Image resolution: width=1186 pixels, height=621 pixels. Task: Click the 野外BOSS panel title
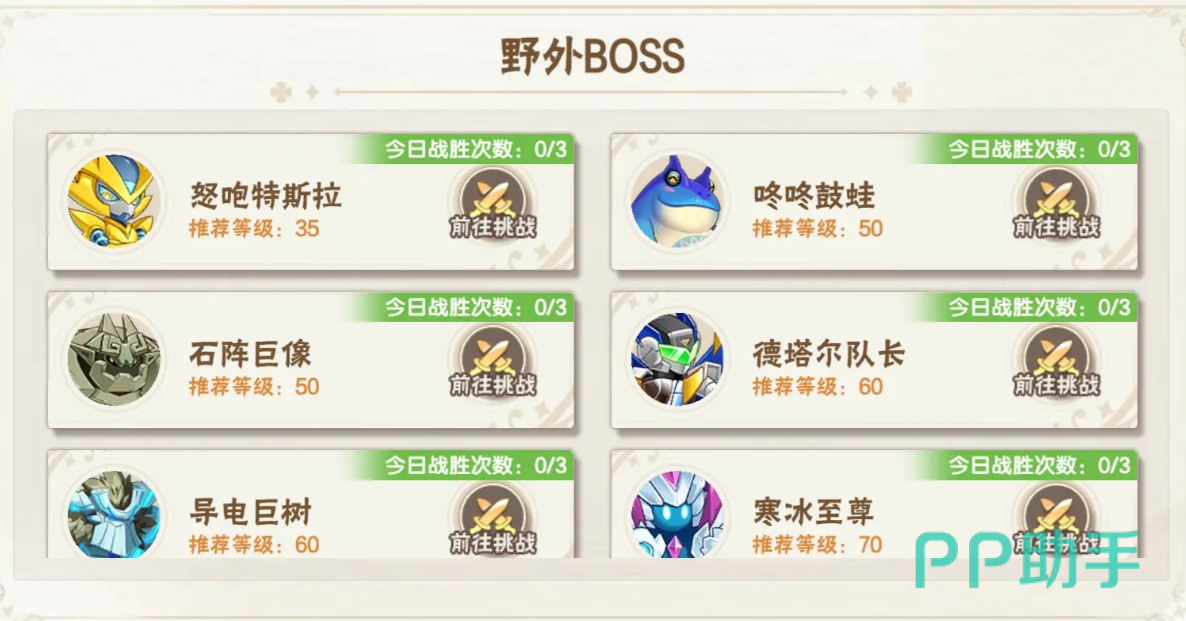(x=593, y=57)
